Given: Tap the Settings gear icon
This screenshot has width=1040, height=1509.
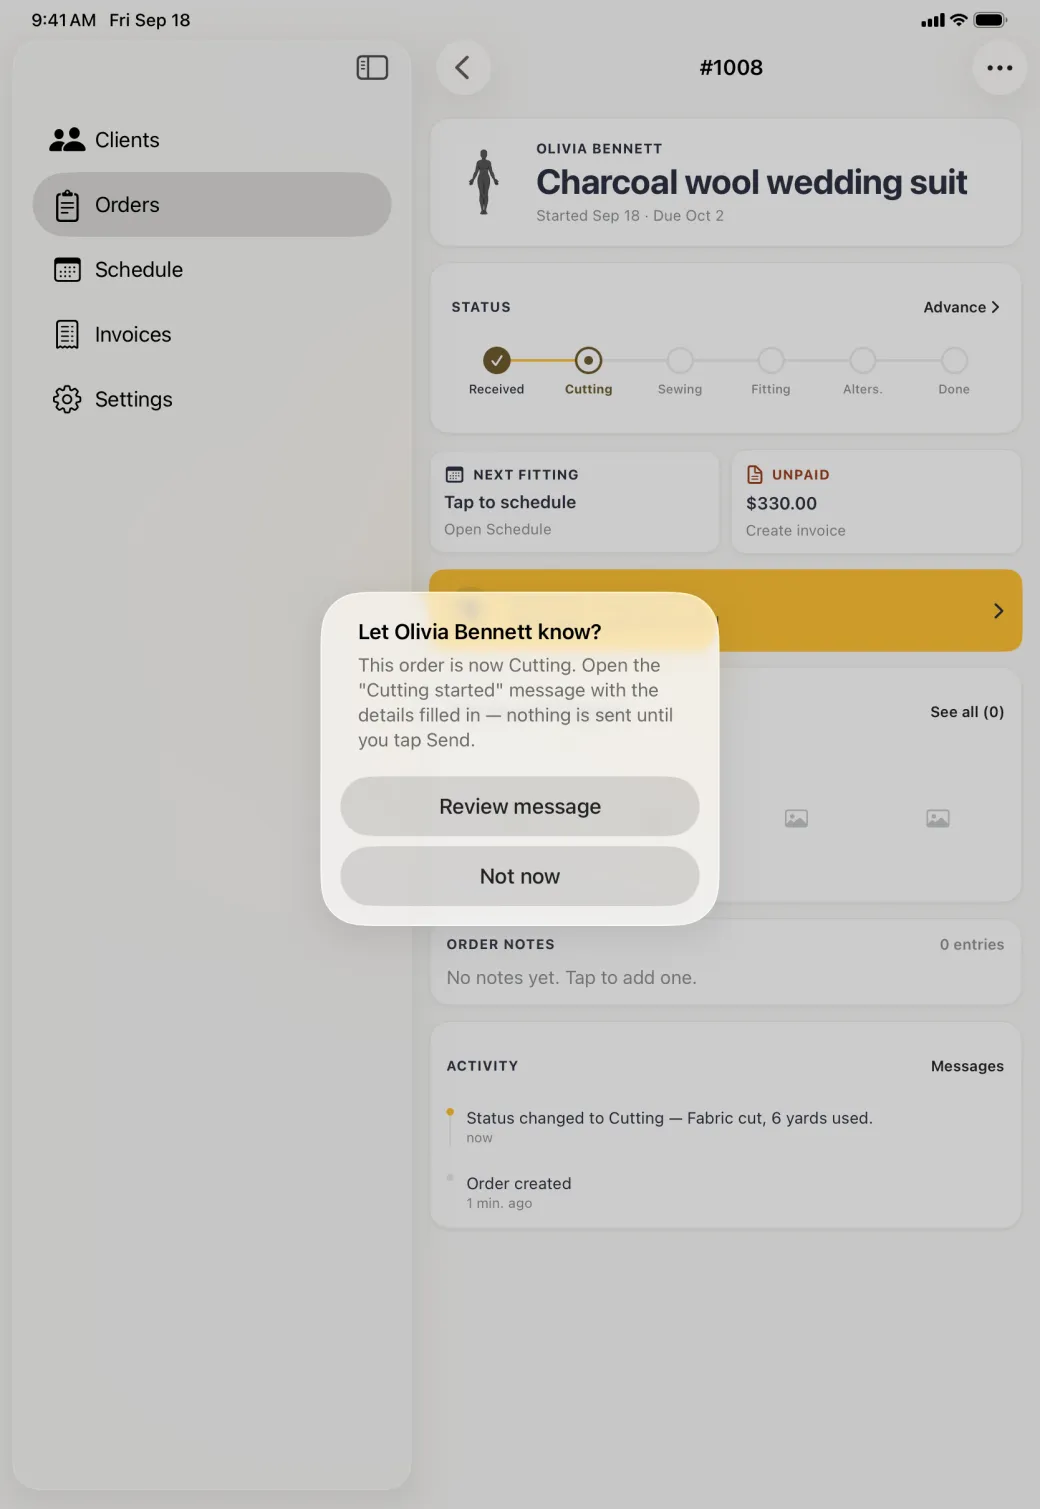Looking at the screenshot, I should (67, 399).
